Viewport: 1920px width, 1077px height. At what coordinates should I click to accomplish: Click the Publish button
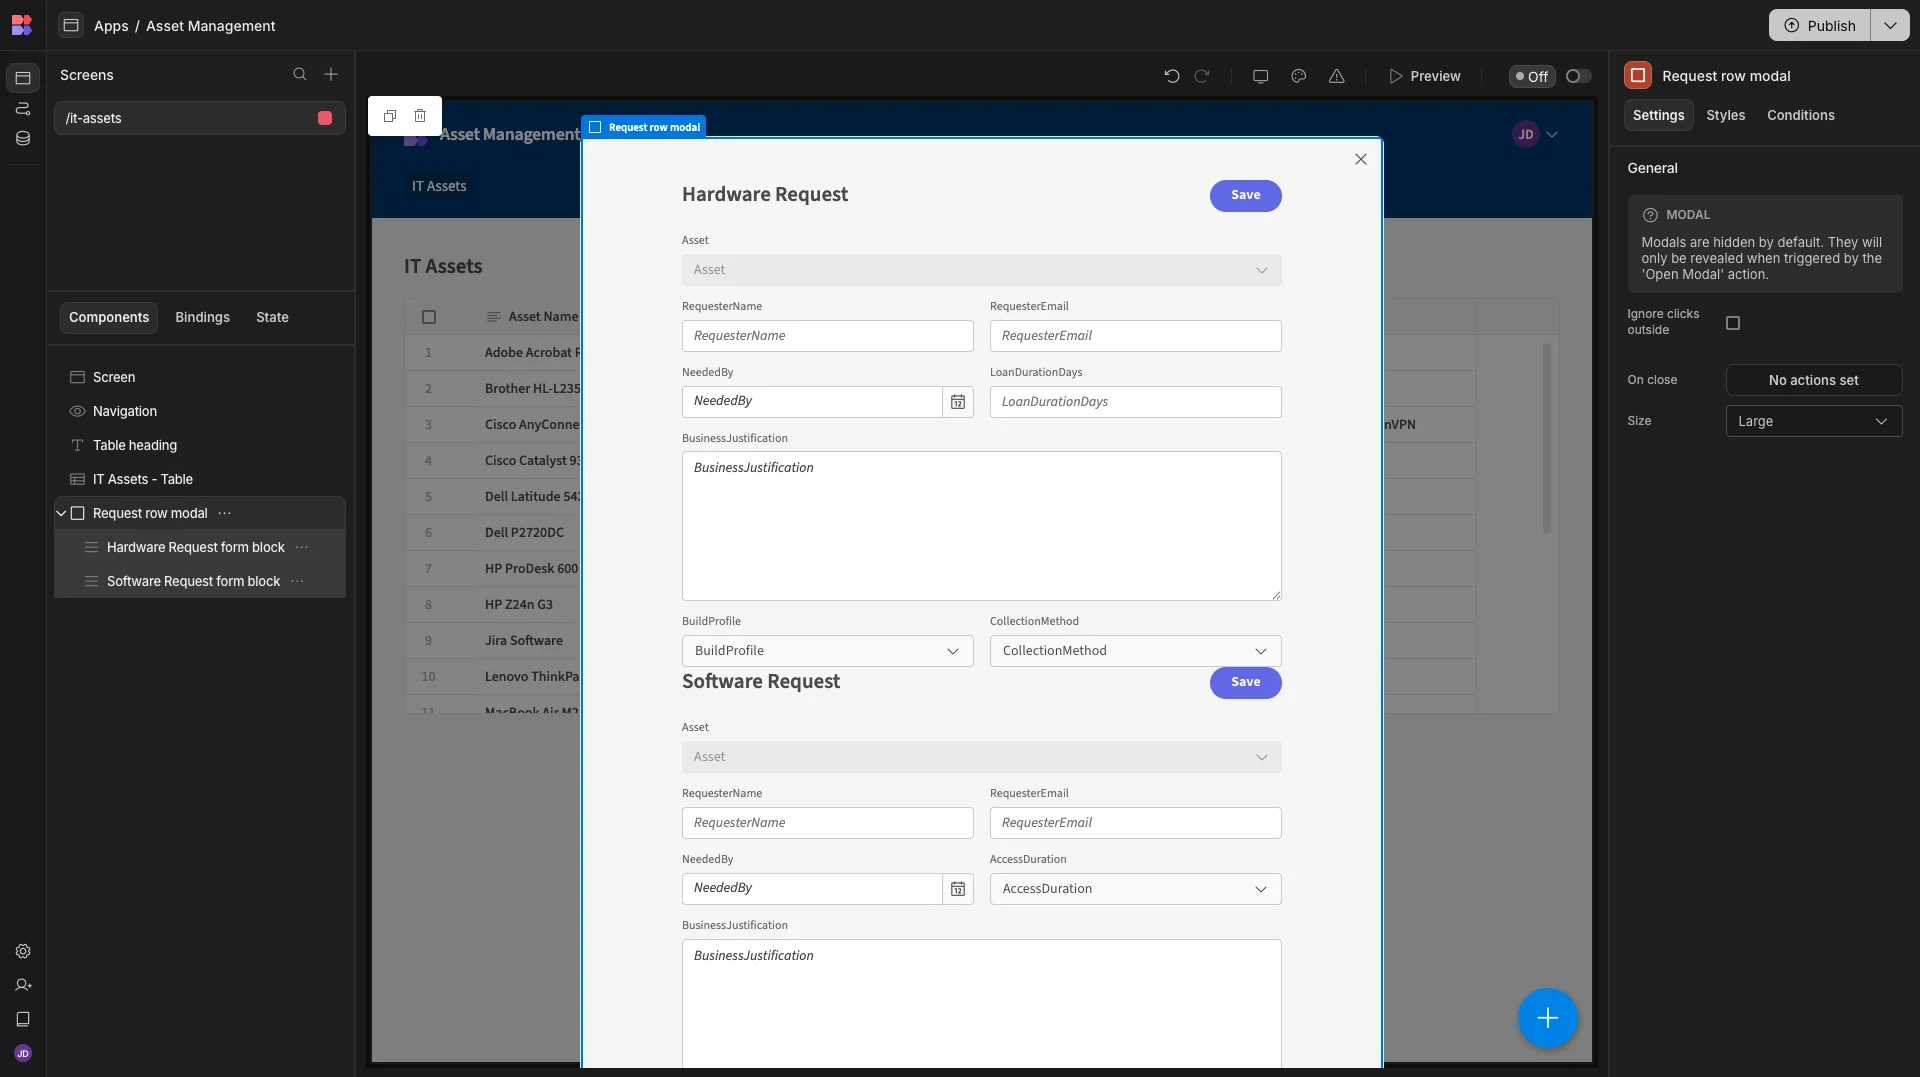[x=1819, y=25]
